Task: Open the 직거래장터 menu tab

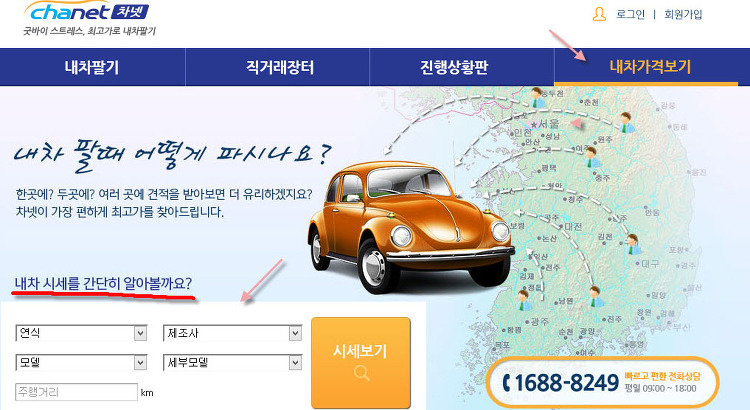Action: point(278,68)
